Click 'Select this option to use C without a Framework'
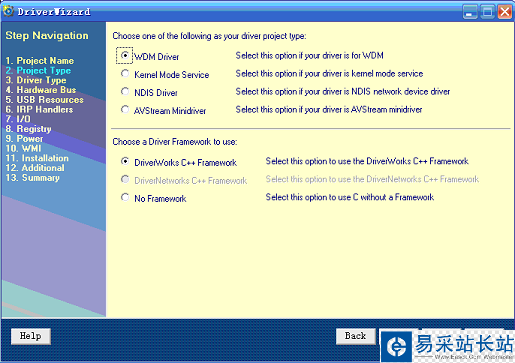 coord(350,197)
